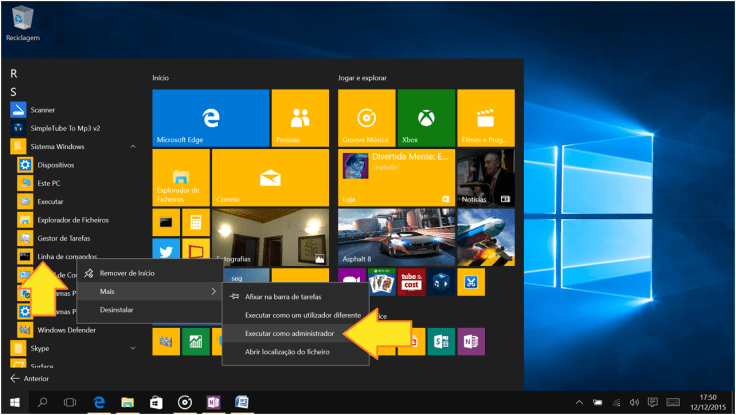Select Afixar na barra de tarefas
The width and height of the screenshot is (736, 415).
(282, 297)
